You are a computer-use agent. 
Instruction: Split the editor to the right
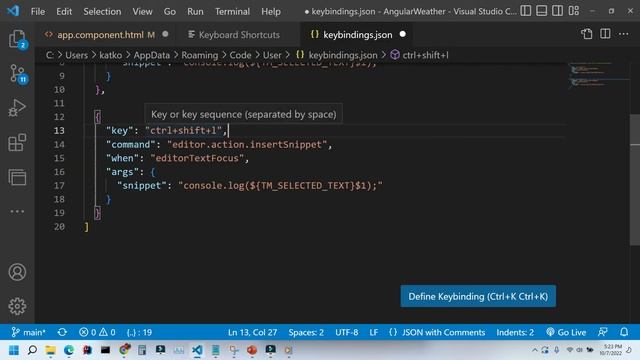(x=605, y=34)
